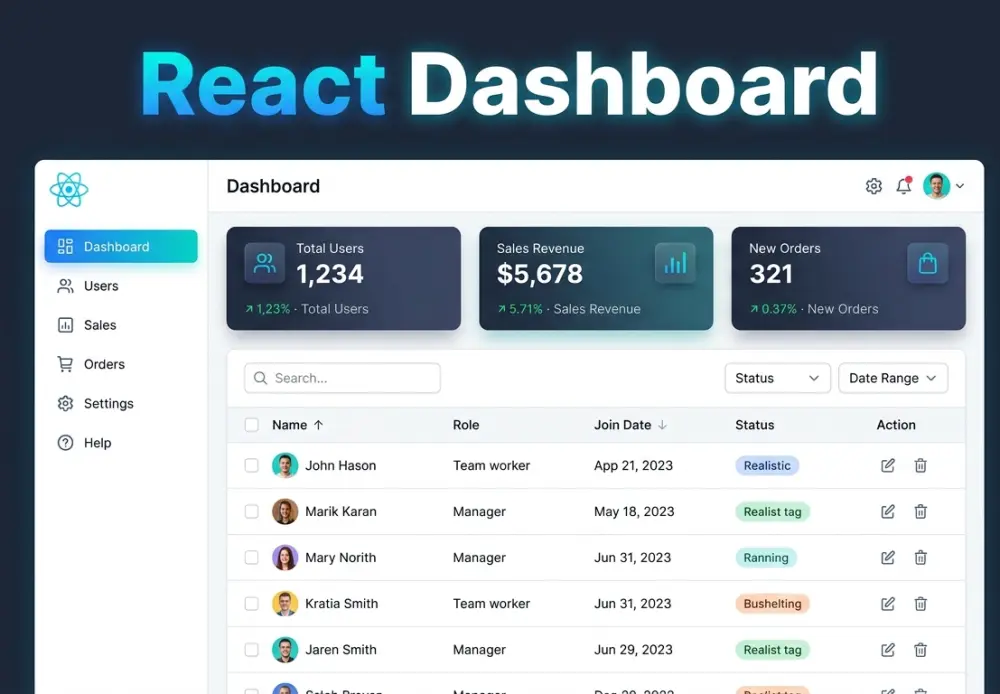Click the Realistic status tag
Viewport: 1000px width, 694px height.
[x=767, y=466]
